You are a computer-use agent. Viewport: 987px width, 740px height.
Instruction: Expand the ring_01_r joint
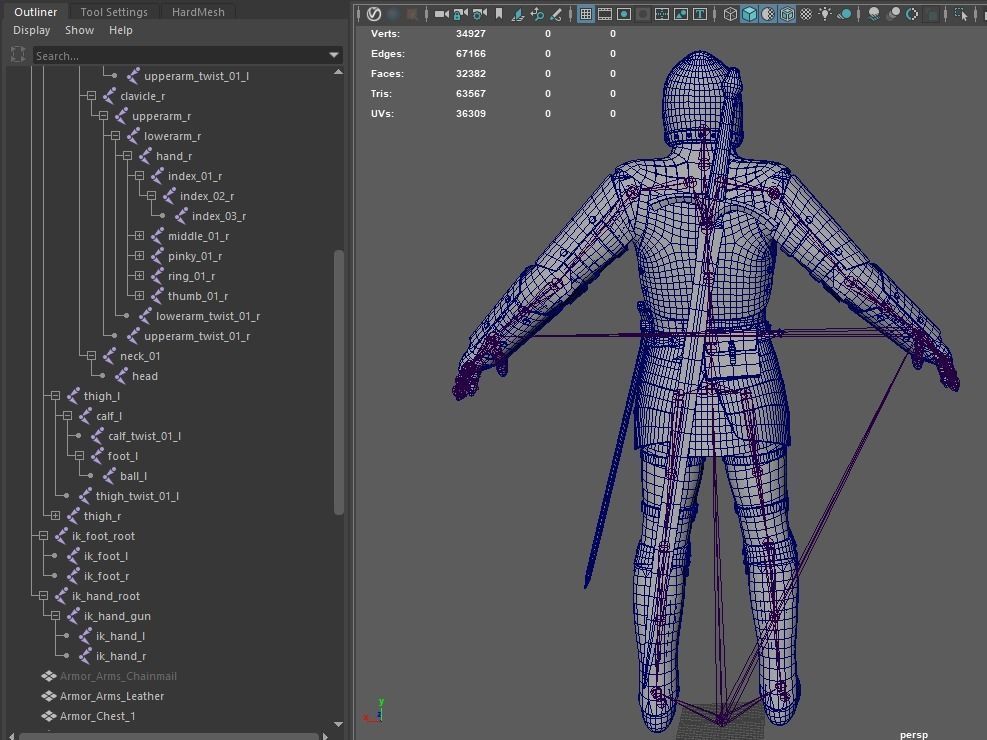click(x=139, y=276)
